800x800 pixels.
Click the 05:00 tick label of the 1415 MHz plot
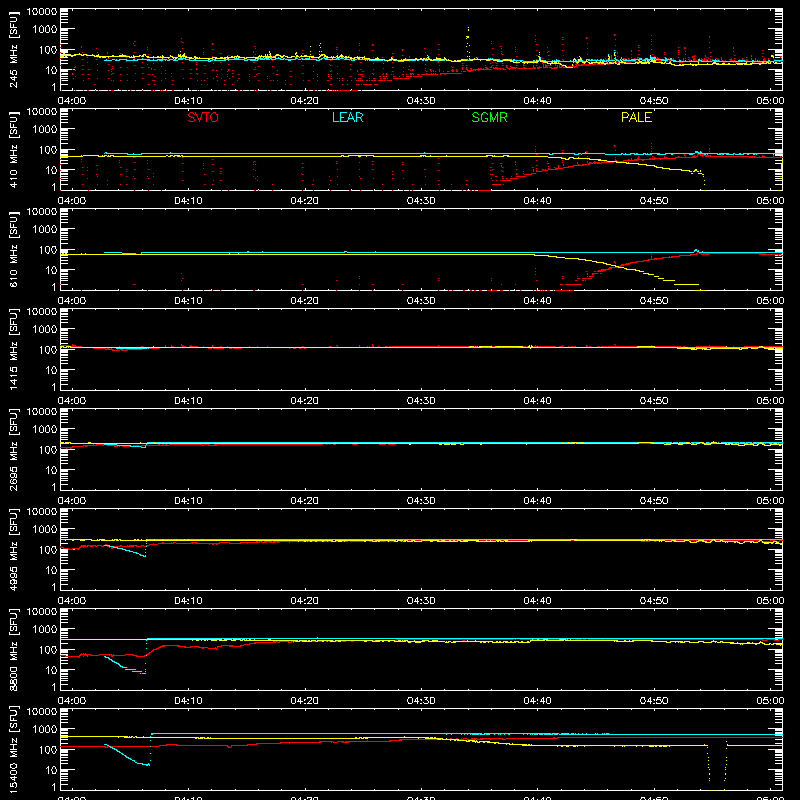pos(770,401)
